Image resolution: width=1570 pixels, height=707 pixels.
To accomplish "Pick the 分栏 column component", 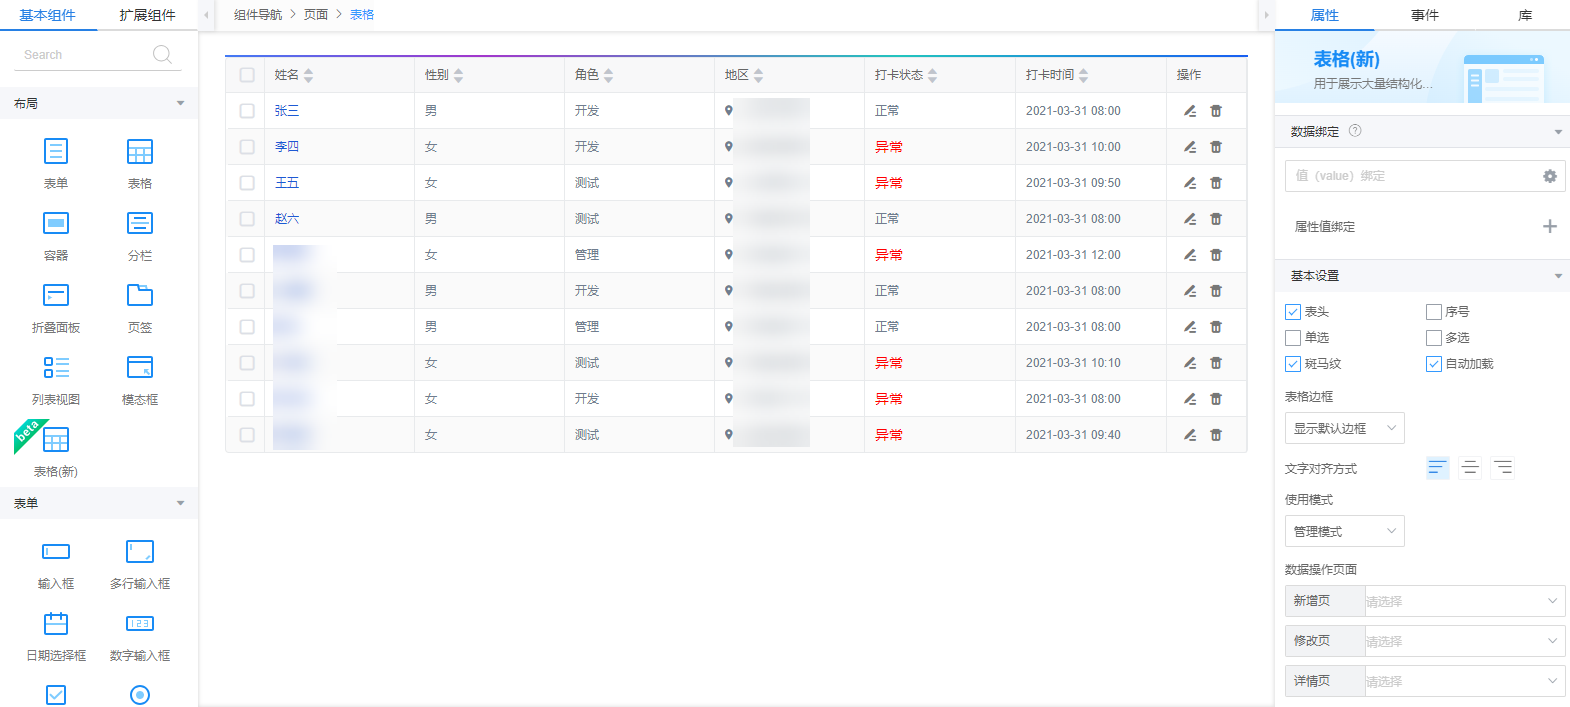I will 140,224.
